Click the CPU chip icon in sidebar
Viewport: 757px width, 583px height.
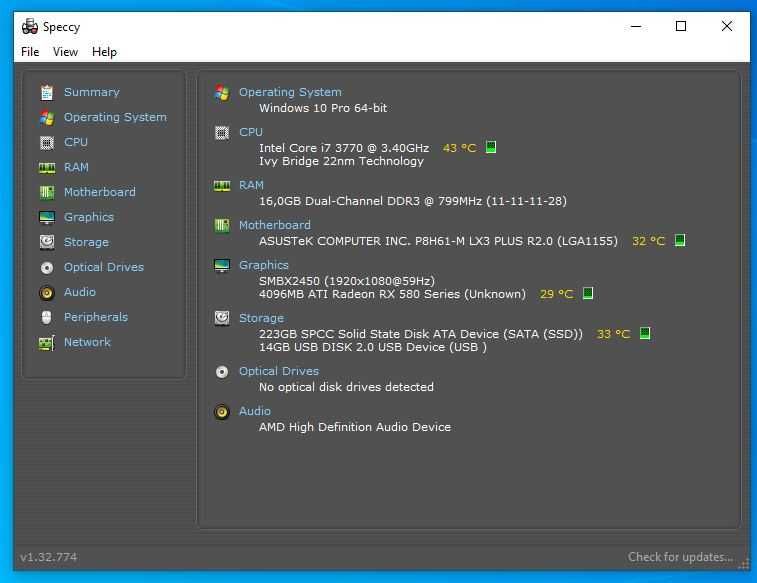(47, 142)
